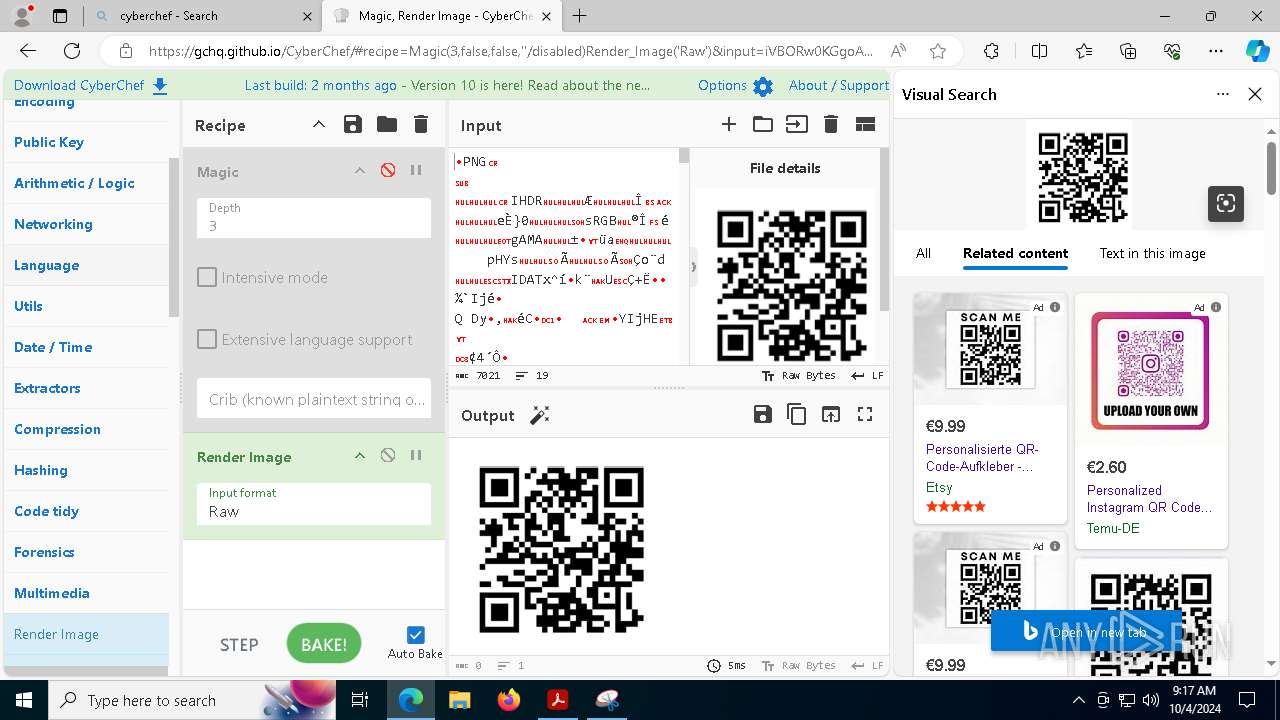Open a file as input

point(797,124)
